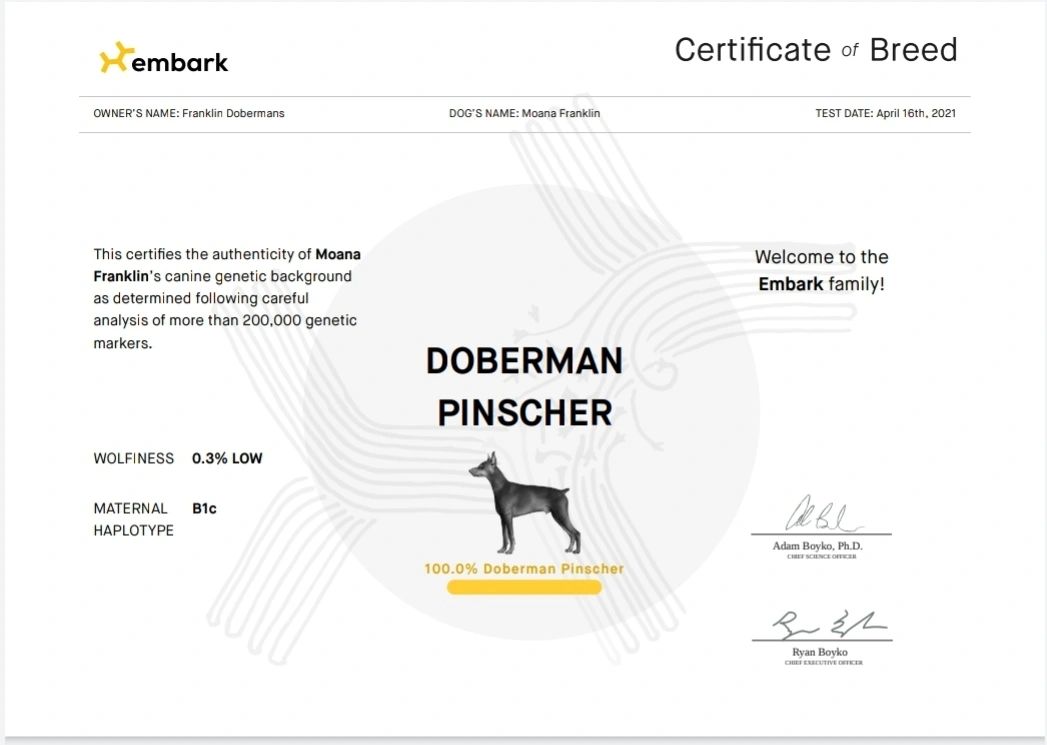Click Ryan Boyko's handwritten signature
This screenshot has width=1047, height=745.
(x=820, y=625)
